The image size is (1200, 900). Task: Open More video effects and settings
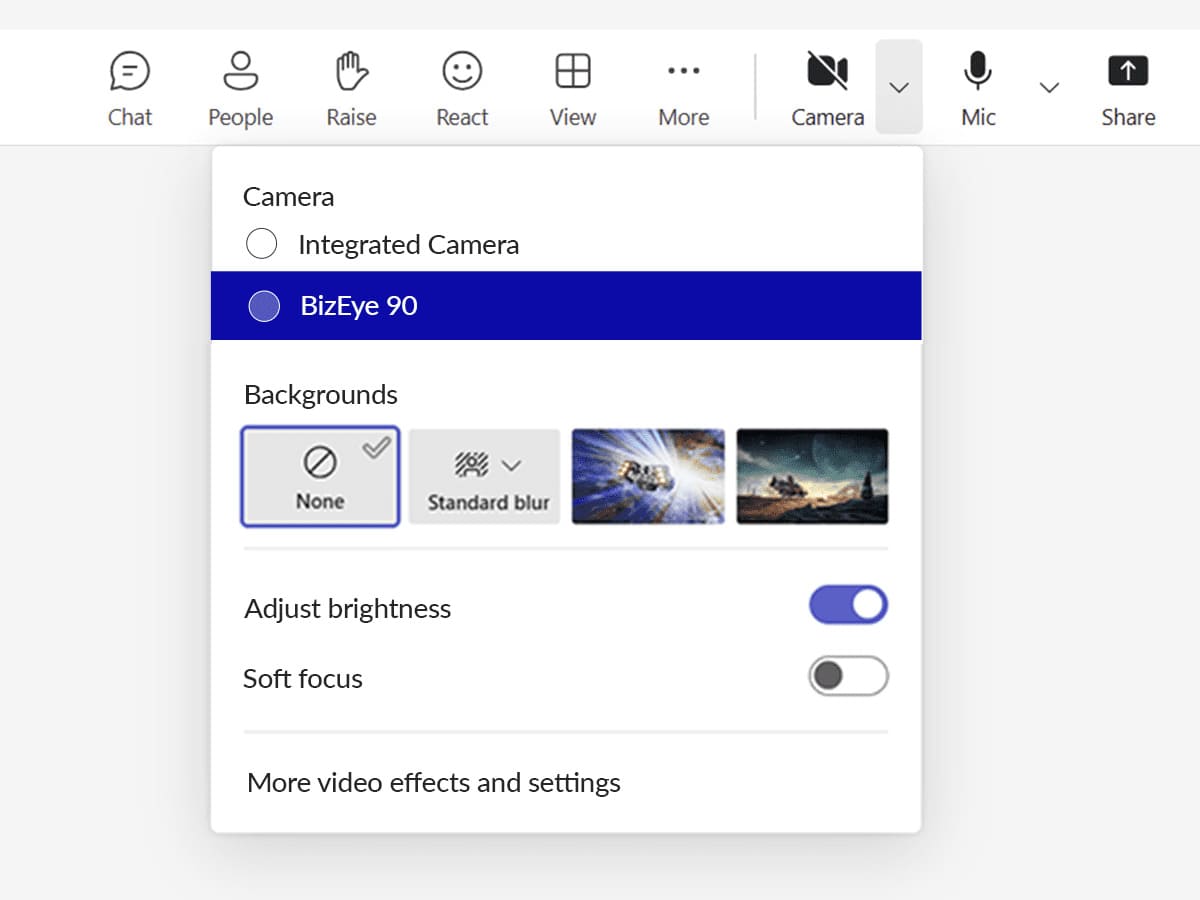pos(434,782)
